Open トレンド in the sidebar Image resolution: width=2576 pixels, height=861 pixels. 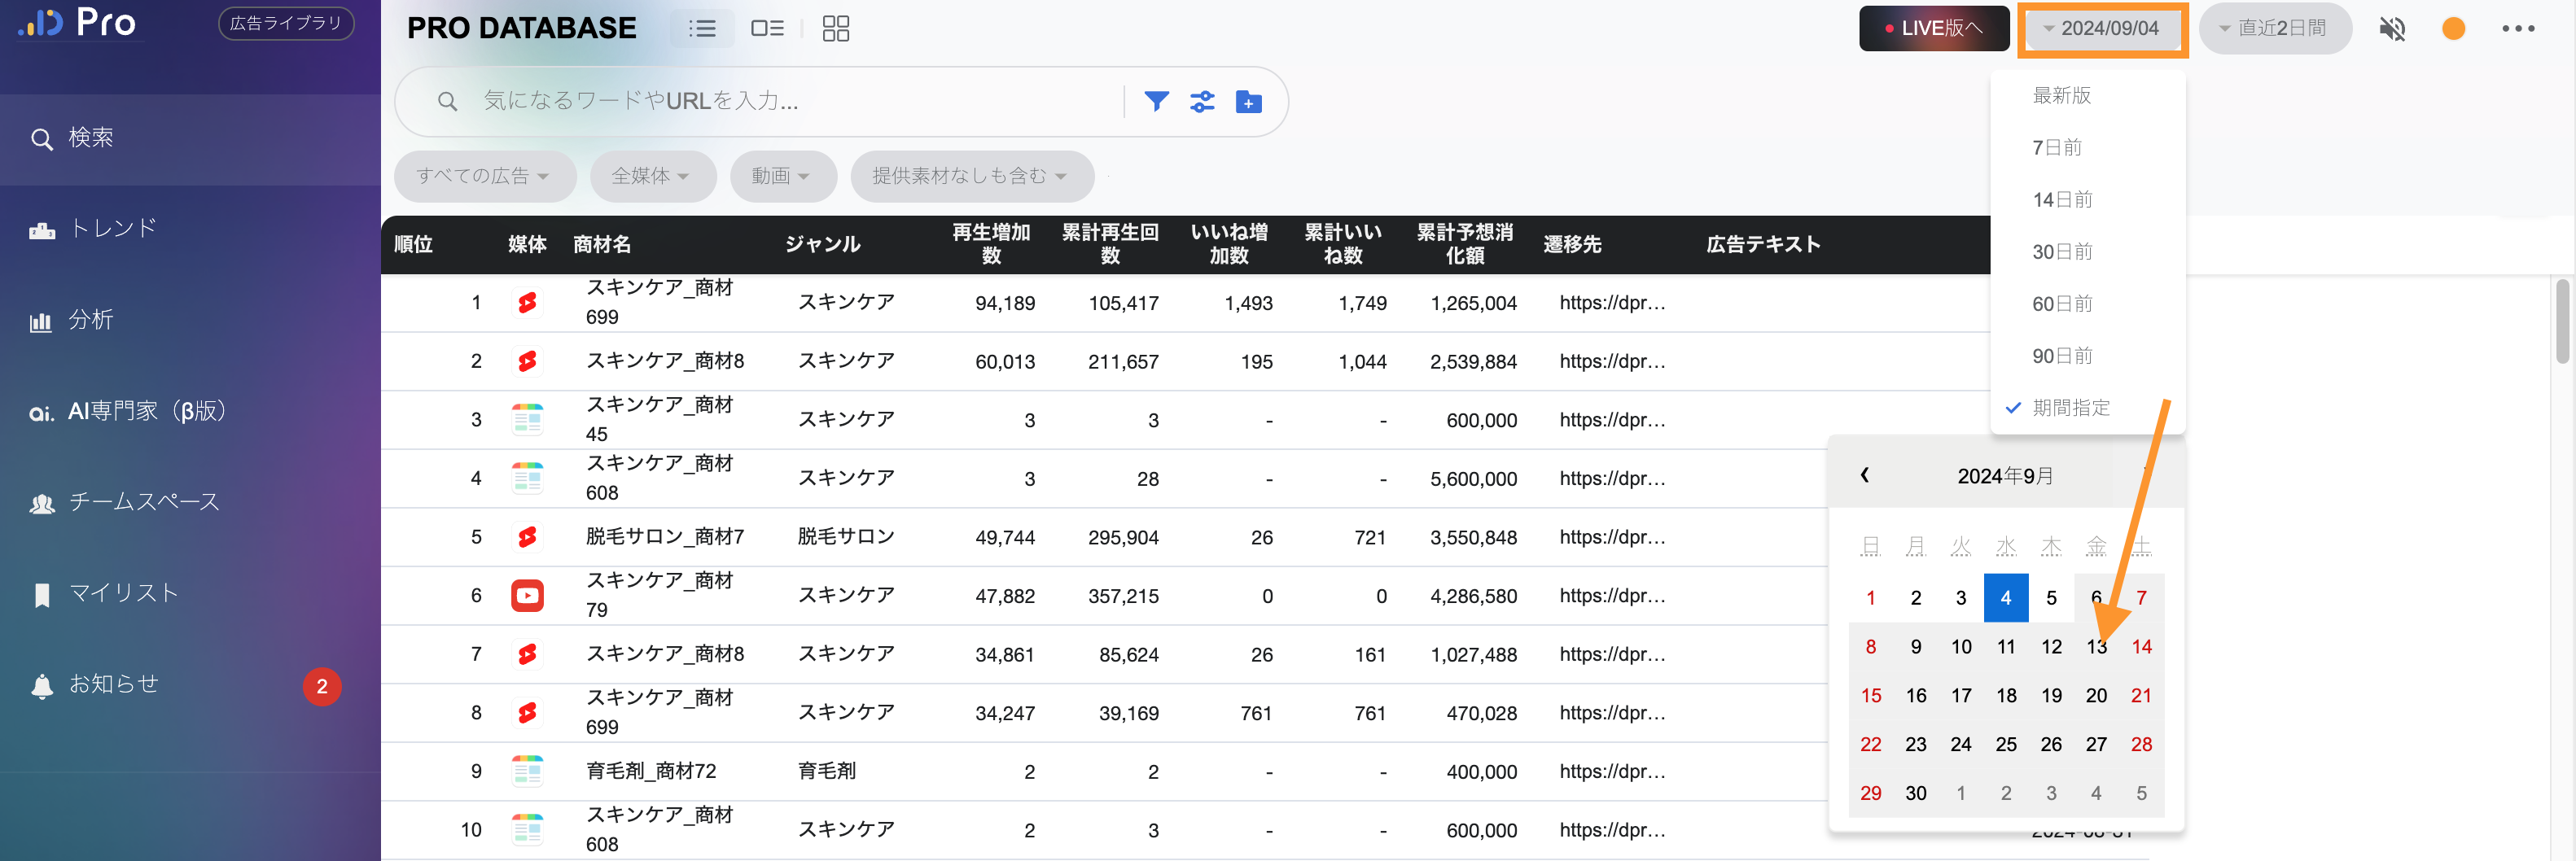(112, 229)
